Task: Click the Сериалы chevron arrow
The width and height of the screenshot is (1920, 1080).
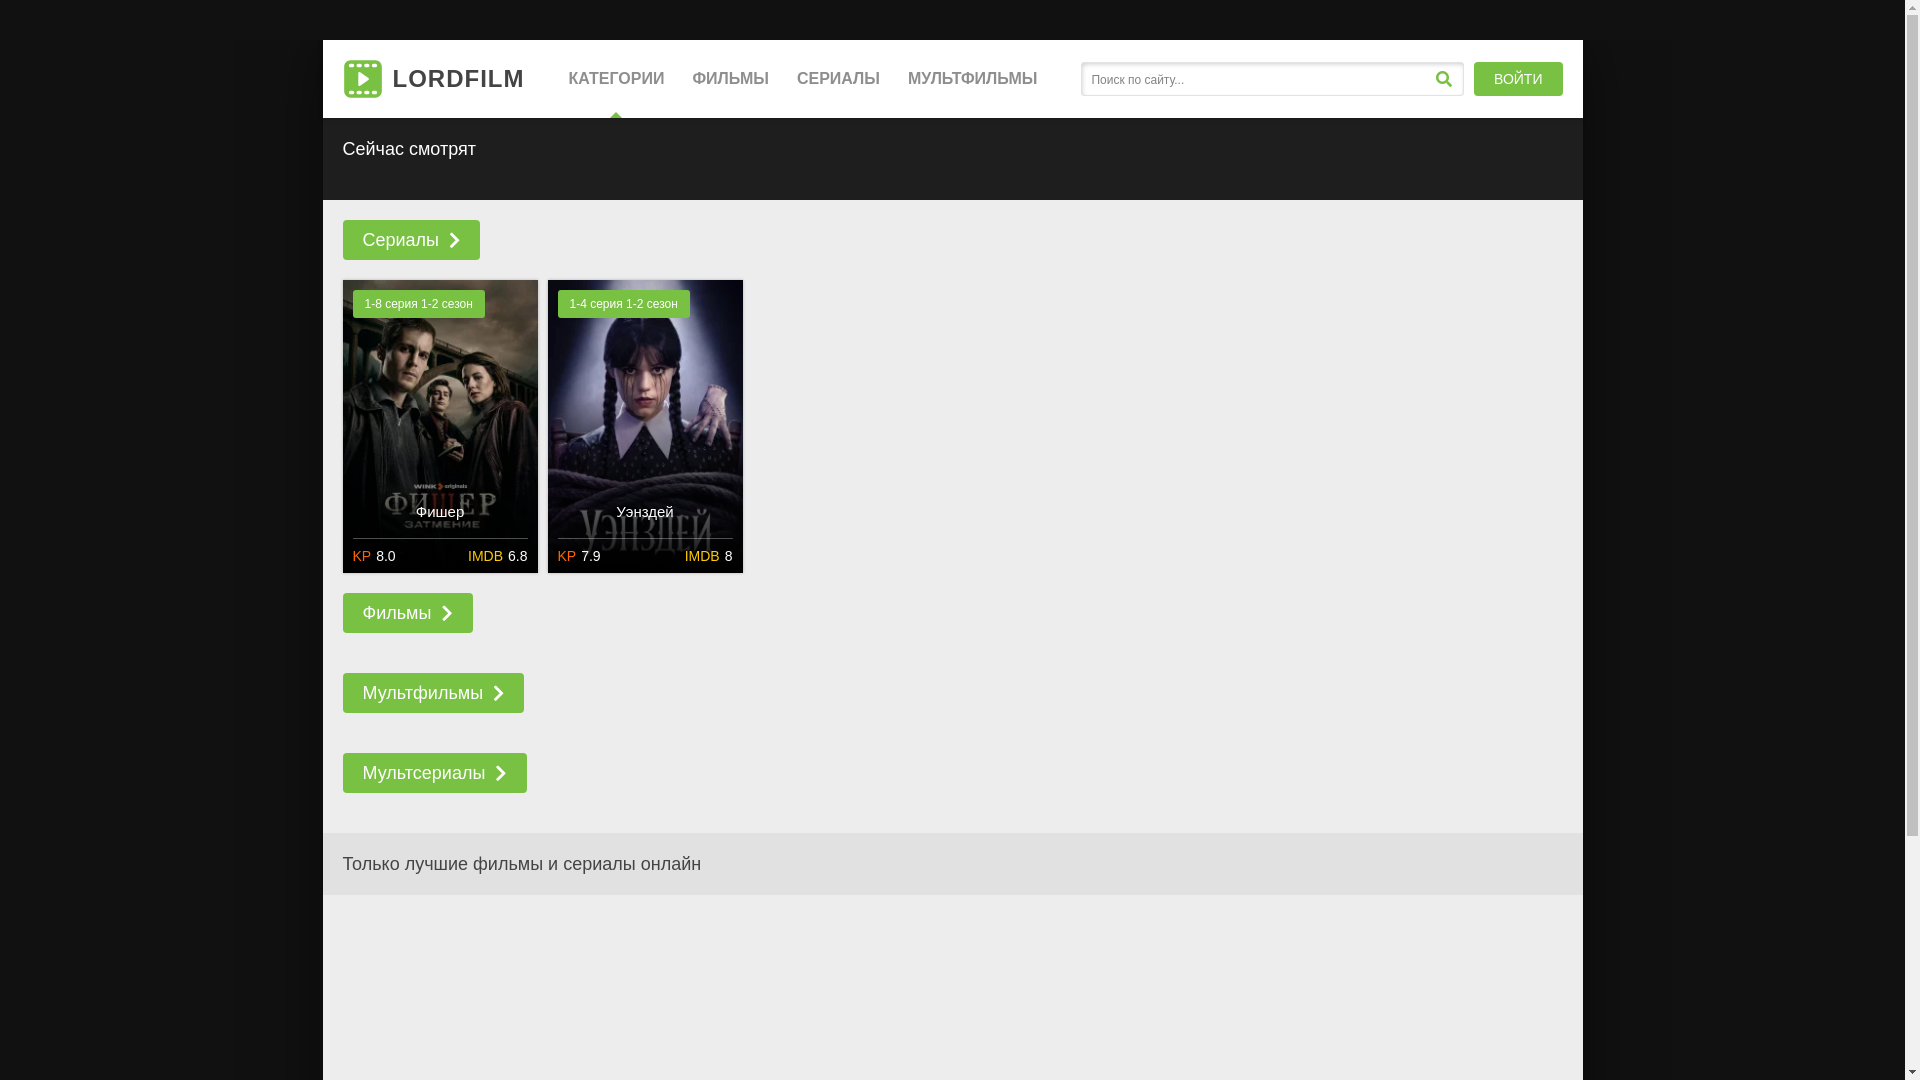Action: click(x=455, y=240)
